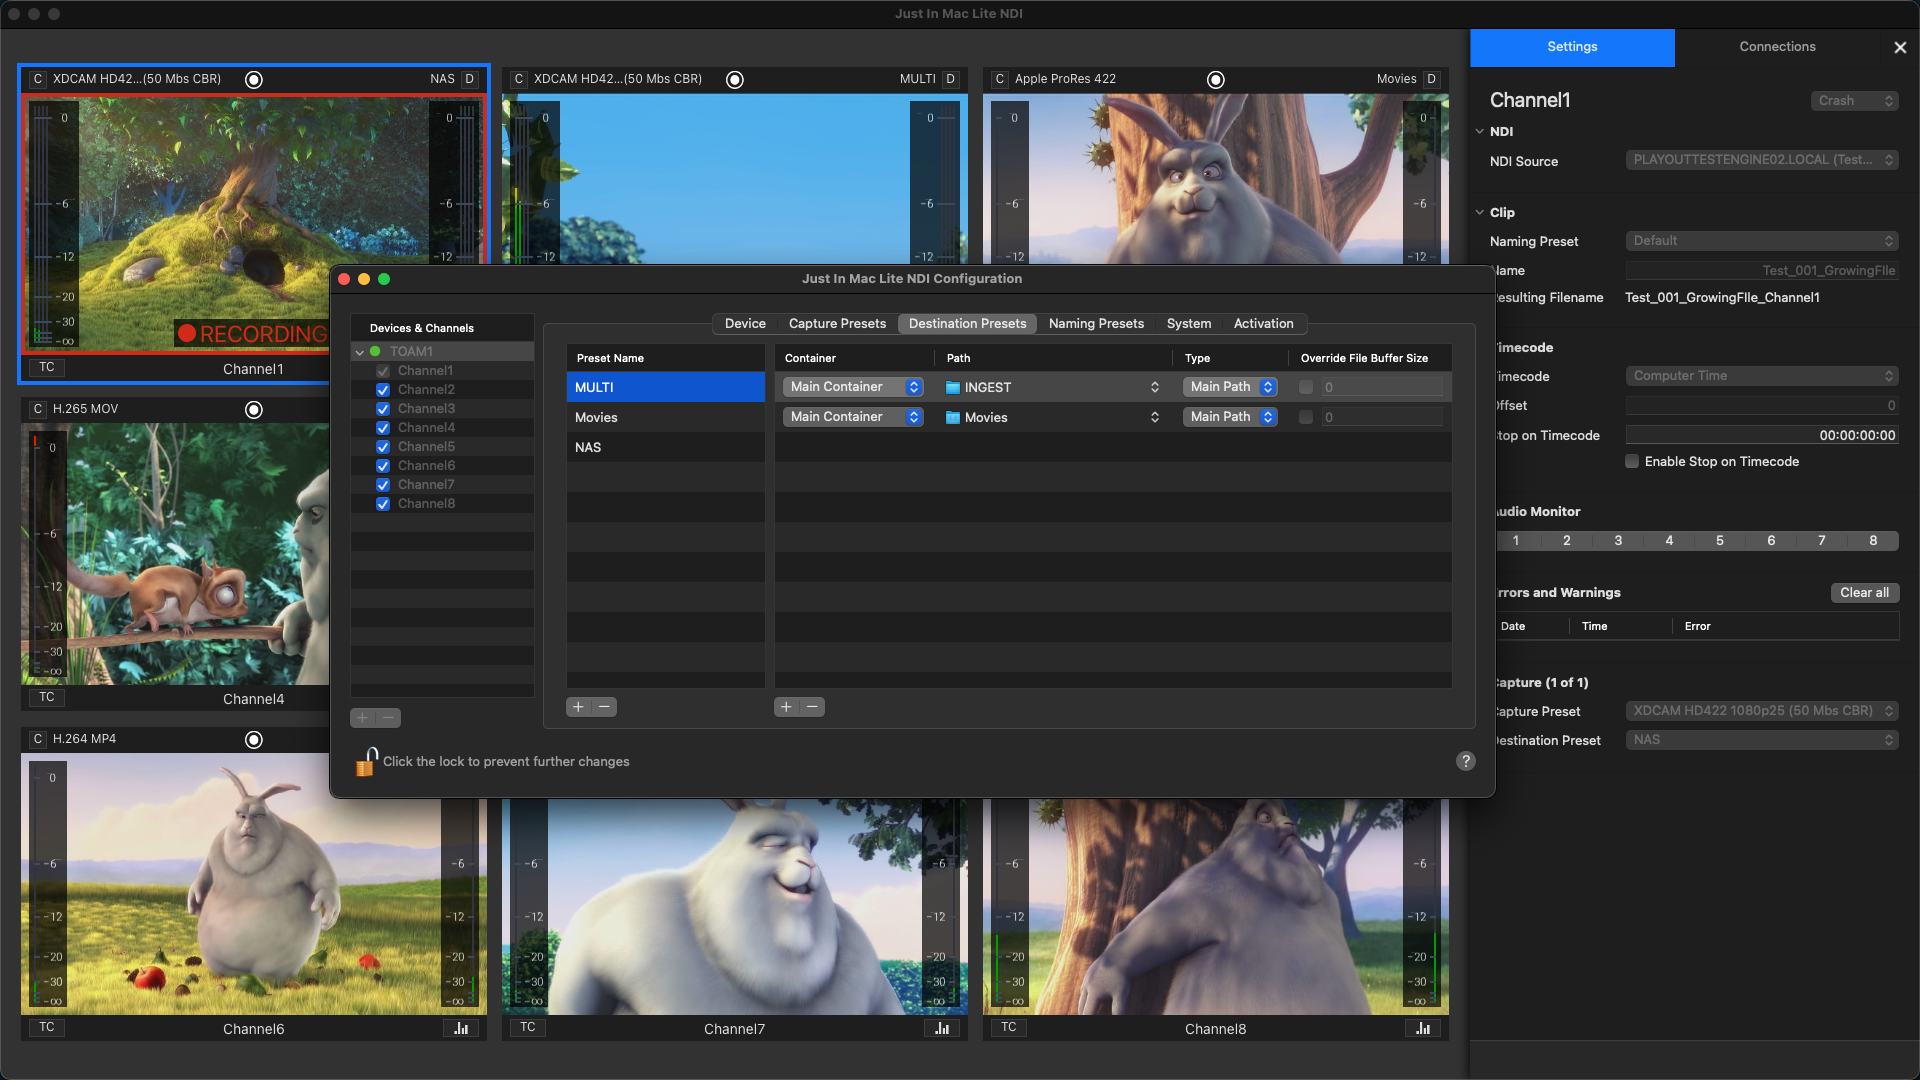This screenshot has width=1920, height=1080.
Task: Switch to the Capture Presets tab
Action: point(837,324)
